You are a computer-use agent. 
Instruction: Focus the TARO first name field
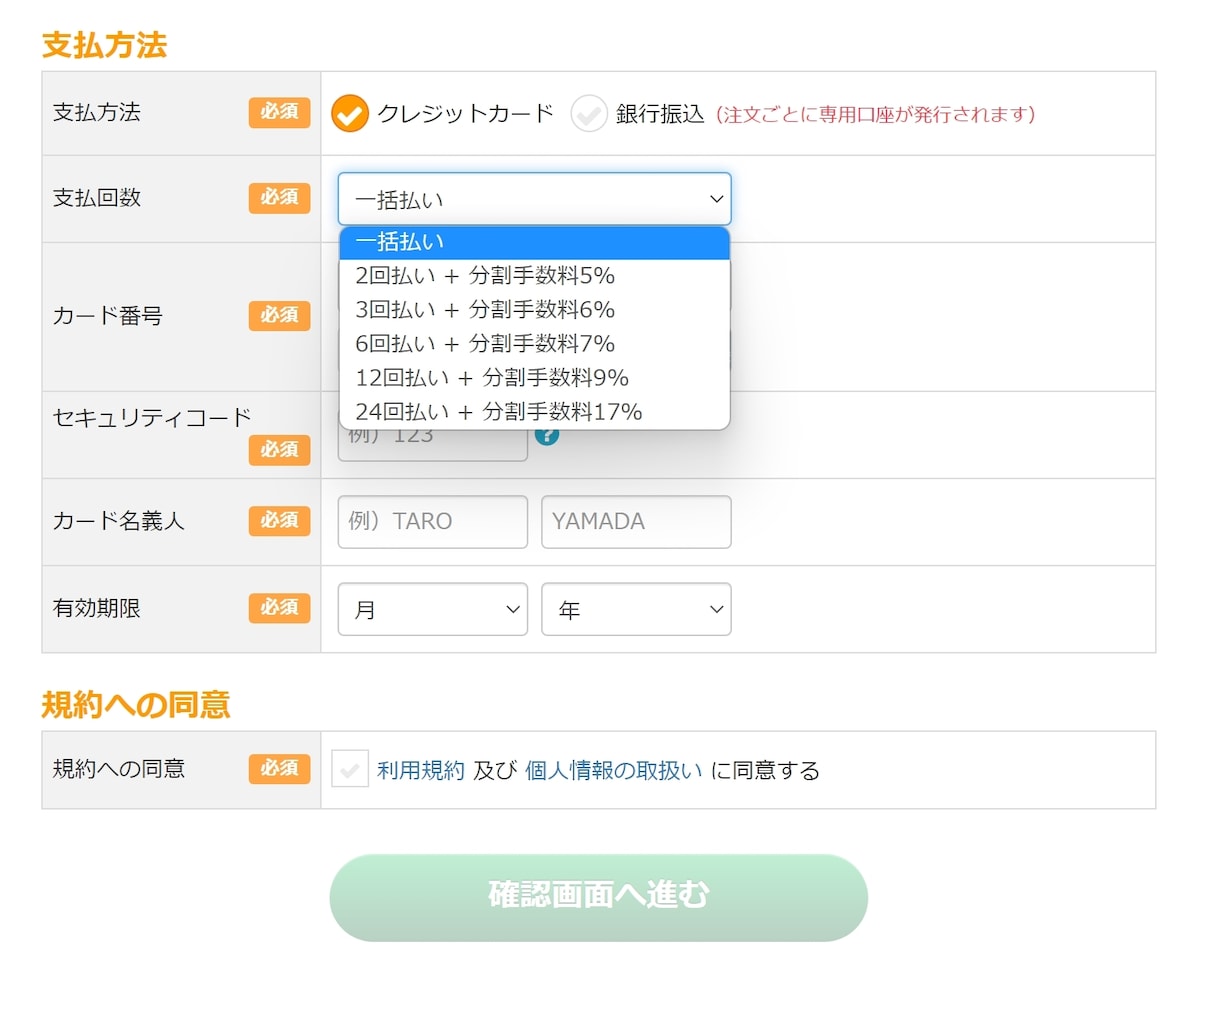(433, 522)
